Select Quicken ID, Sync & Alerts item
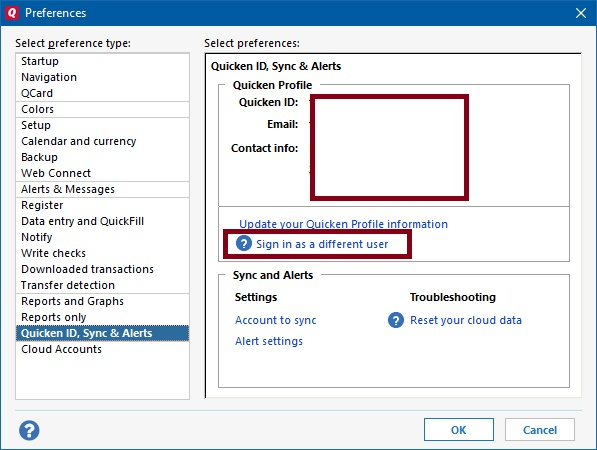 pyautogui.click(x=102, y=333)
